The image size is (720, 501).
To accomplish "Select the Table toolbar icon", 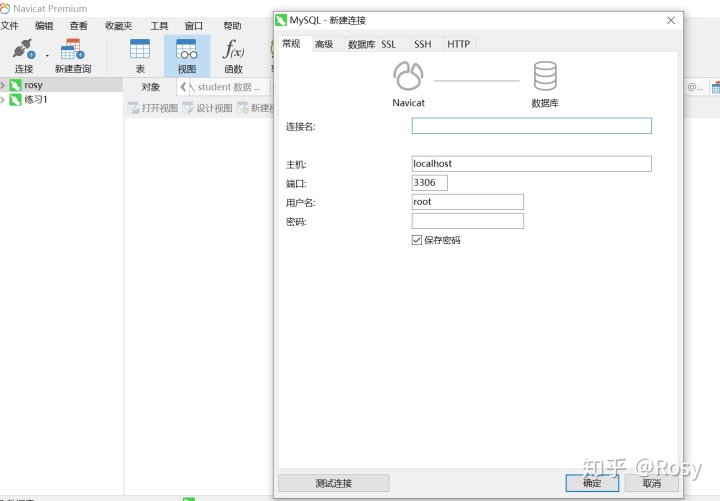I will [140, 49].
